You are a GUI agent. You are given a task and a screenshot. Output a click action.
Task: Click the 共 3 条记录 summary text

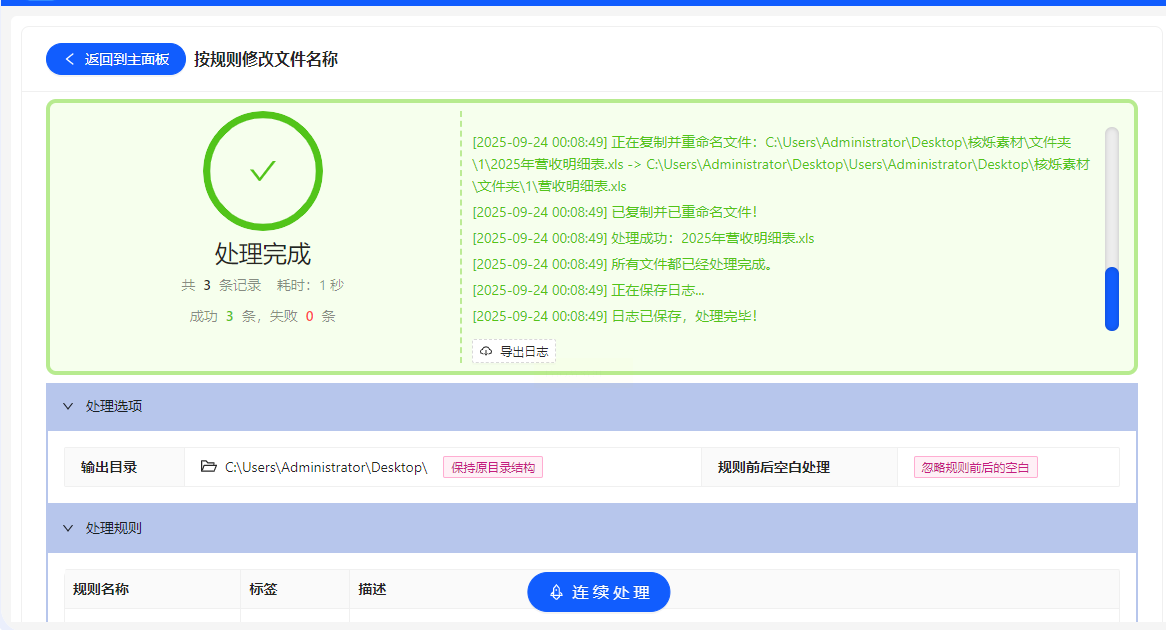[222, 285]
